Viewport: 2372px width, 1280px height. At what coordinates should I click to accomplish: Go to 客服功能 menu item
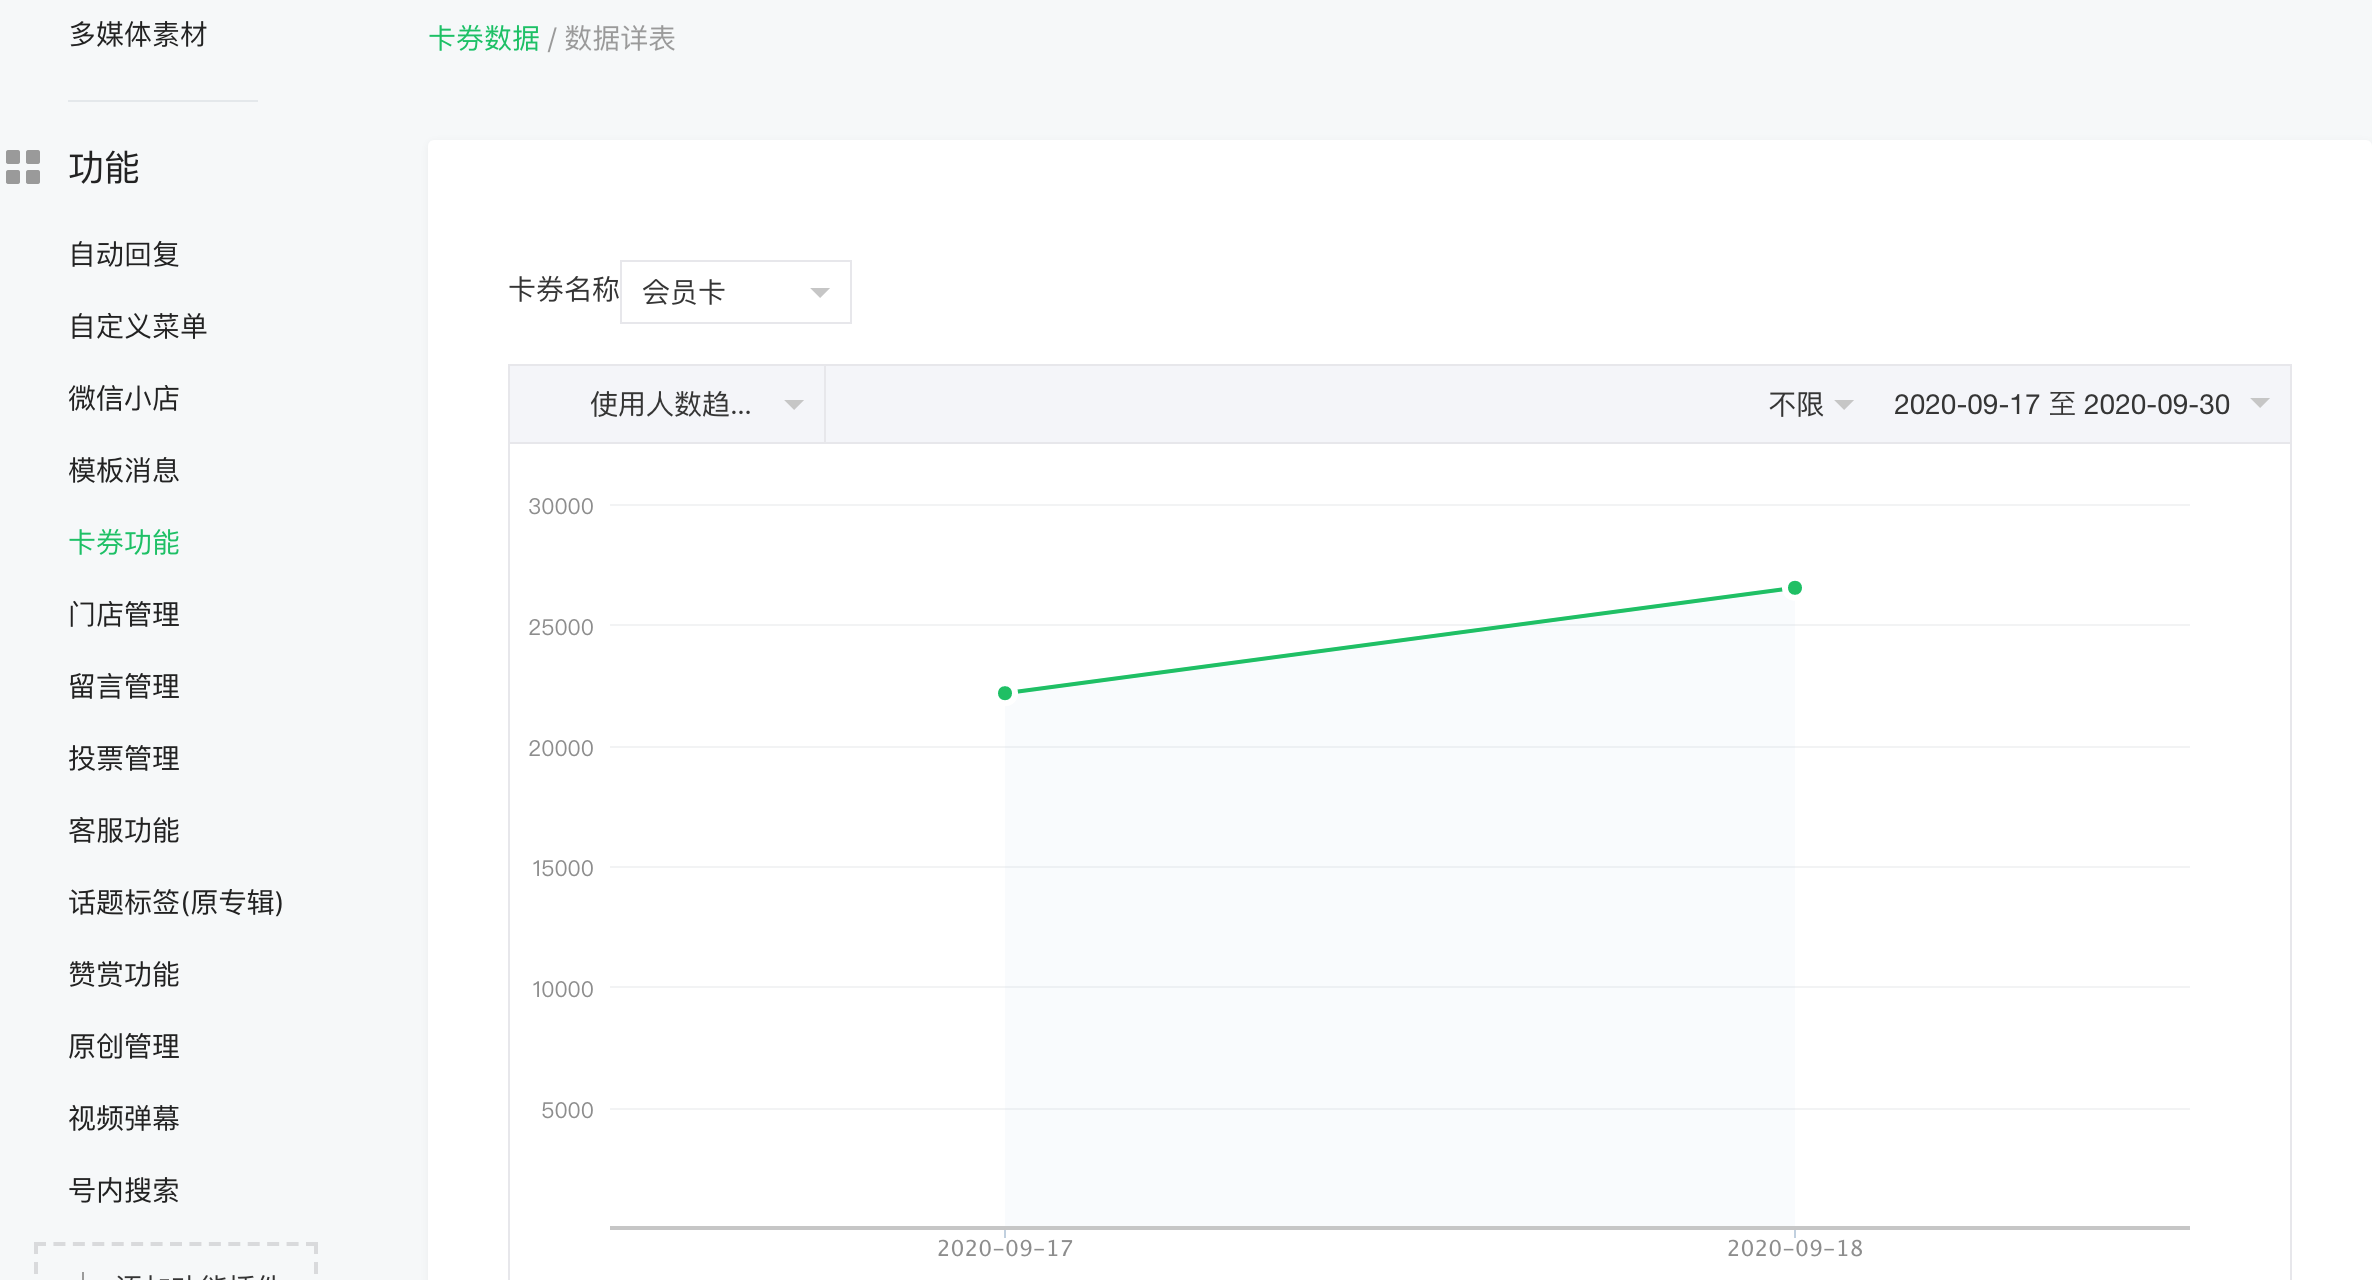pos(124,830)
